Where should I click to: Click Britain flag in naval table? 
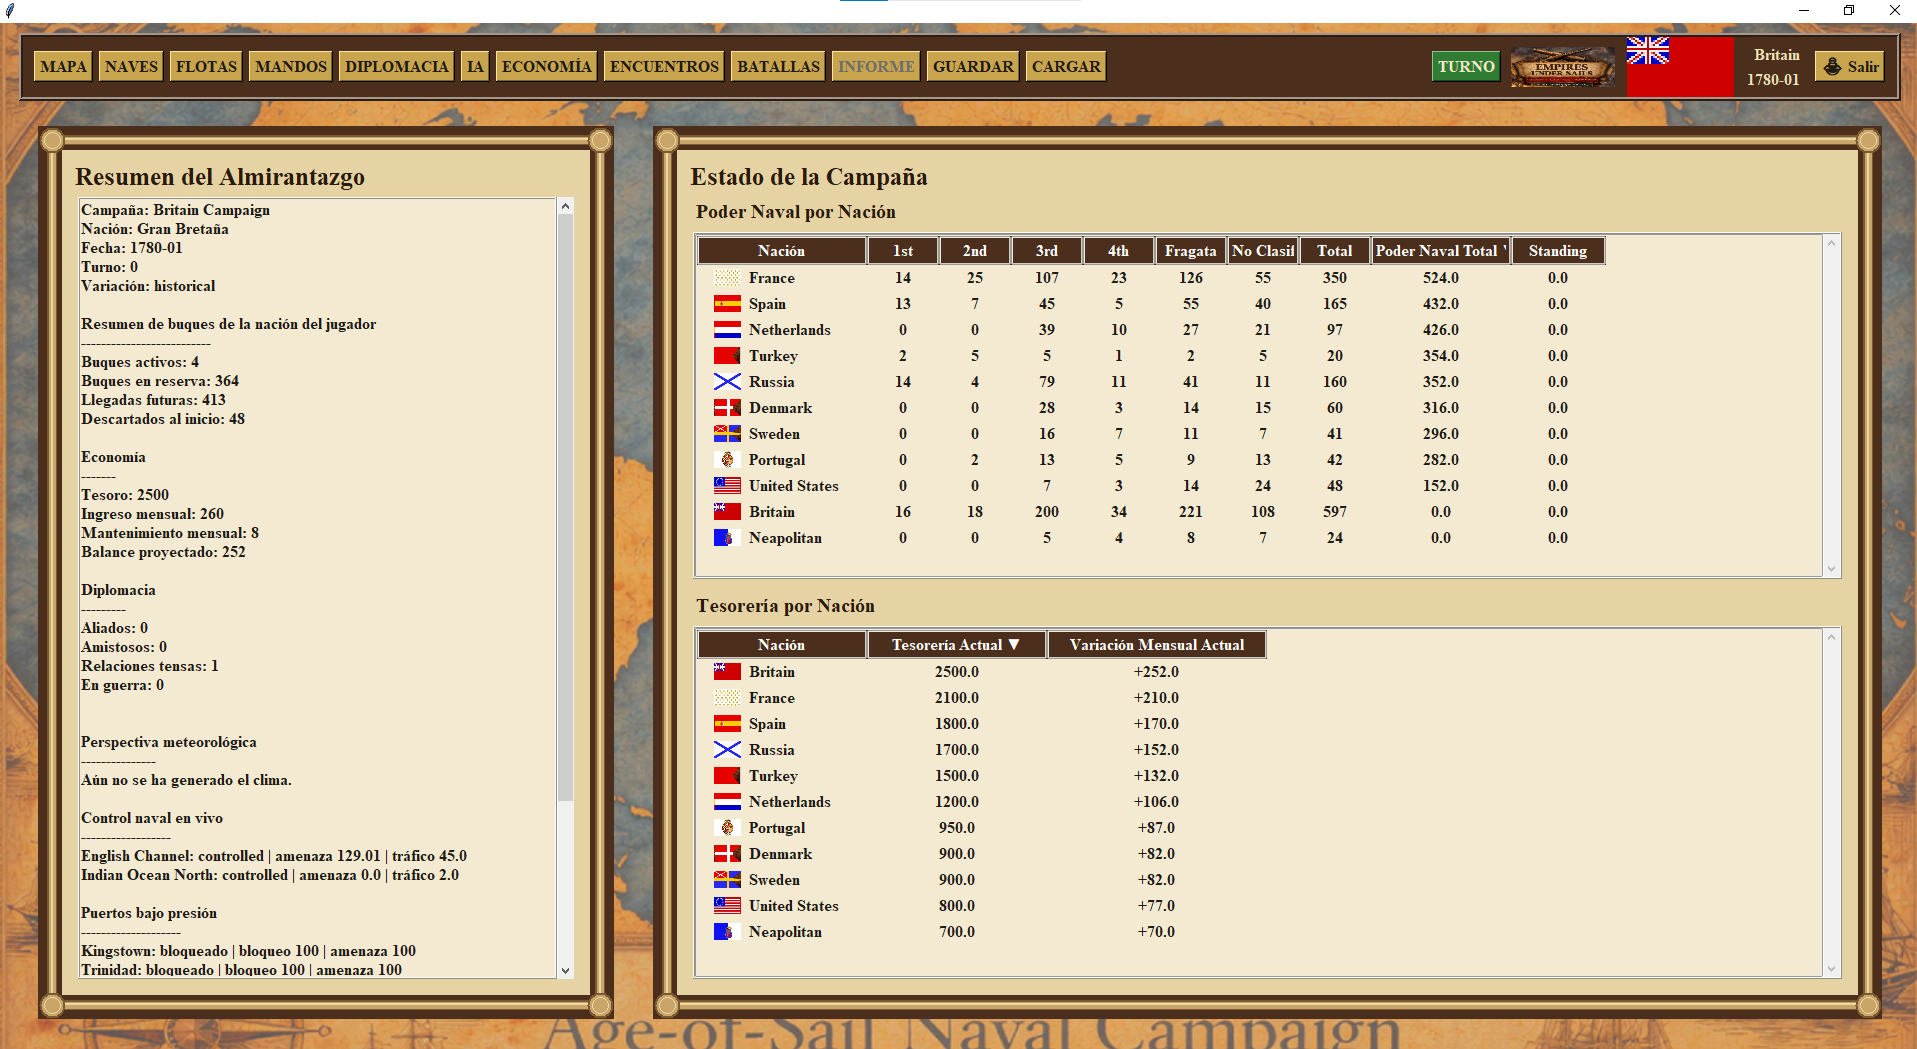pyautogui.click(x=727, y=512)
